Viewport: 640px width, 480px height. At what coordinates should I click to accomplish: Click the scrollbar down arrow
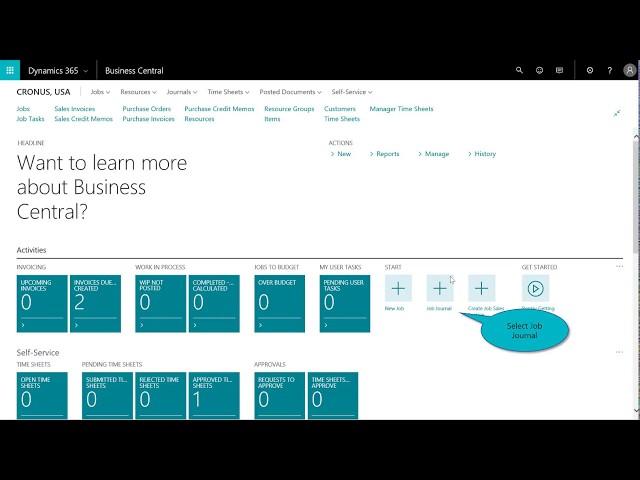click(636, 410)
